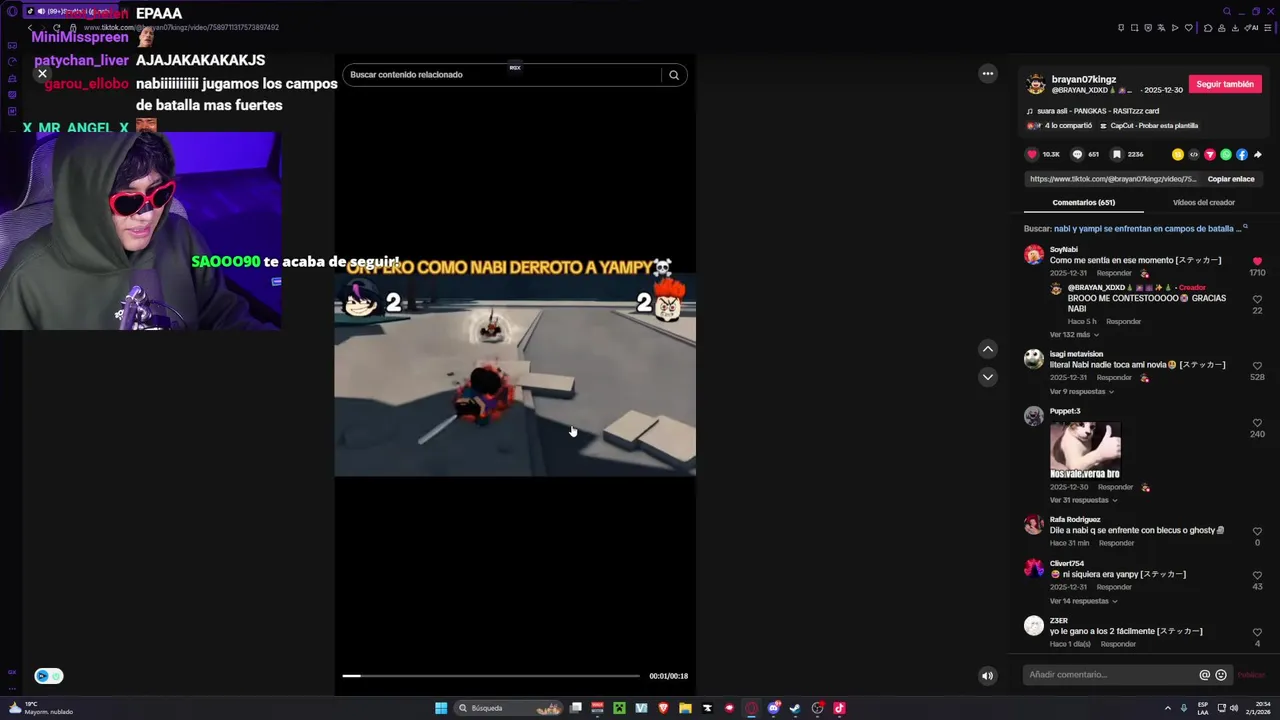Click the video URL text field
The image size is (1280, 720).
1112,179
